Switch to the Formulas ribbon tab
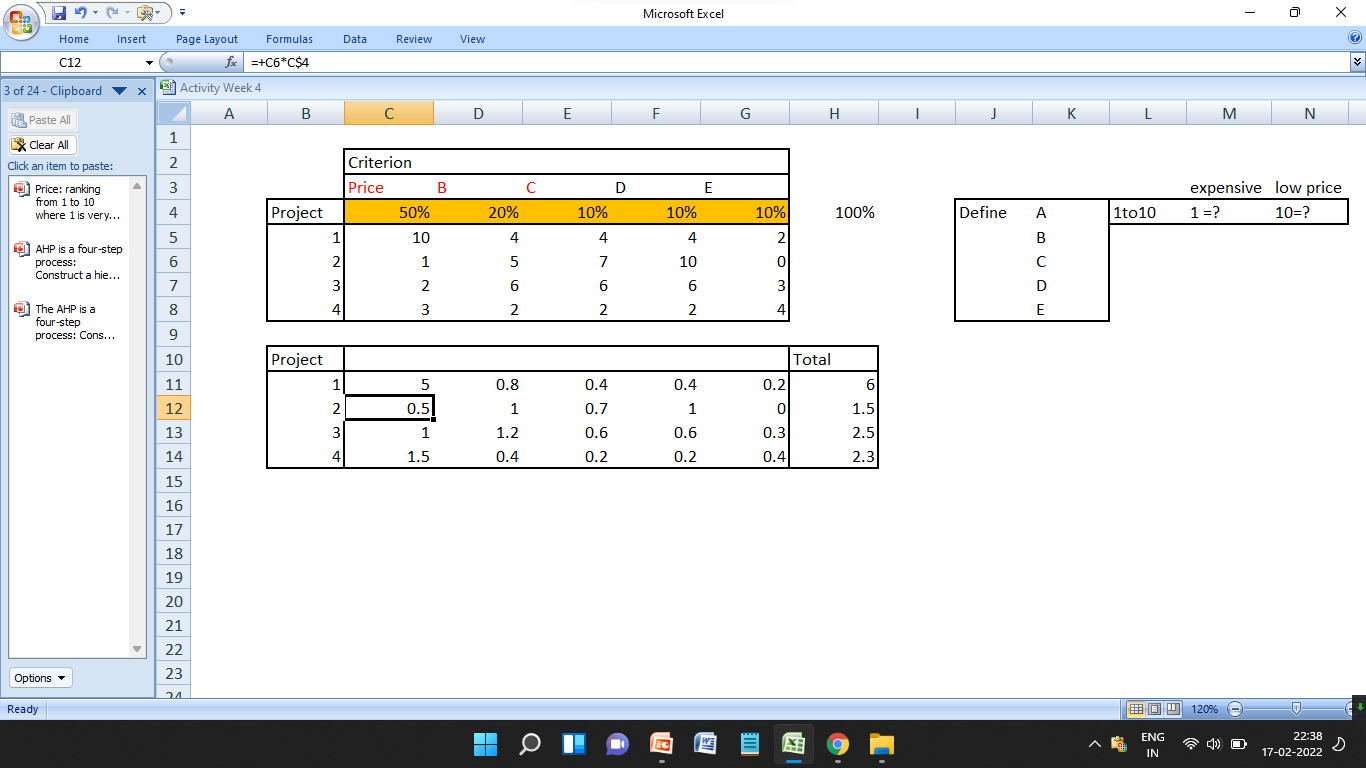The image size is (1366, 768). coord(289,39)
